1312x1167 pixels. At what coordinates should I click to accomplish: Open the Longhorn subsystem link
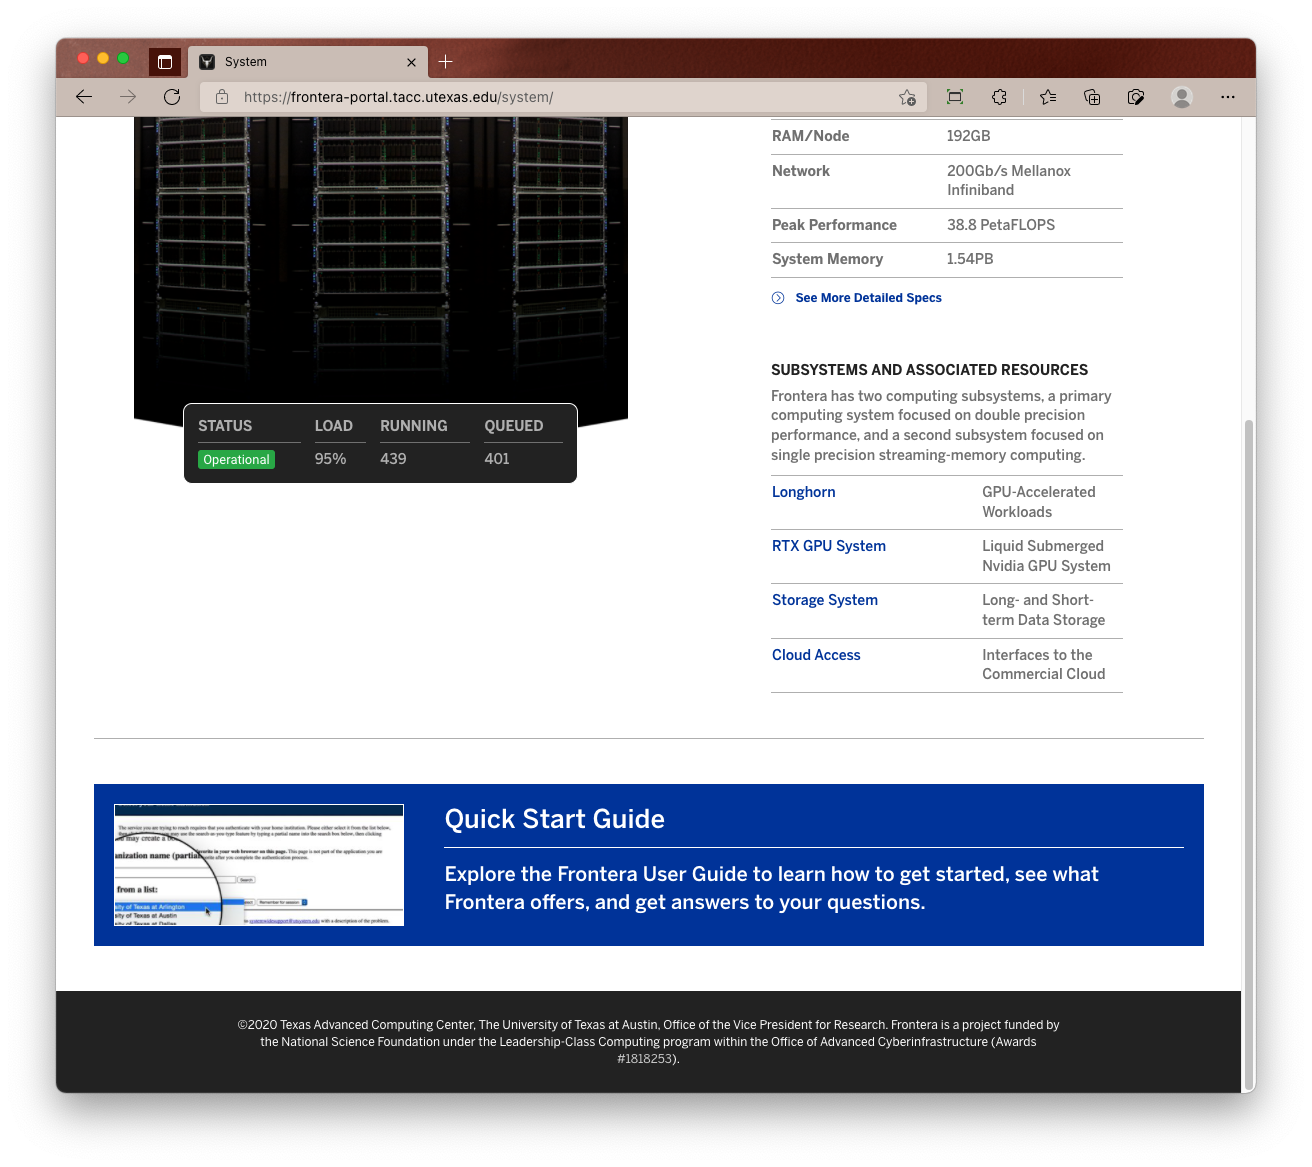click(803, 492)
